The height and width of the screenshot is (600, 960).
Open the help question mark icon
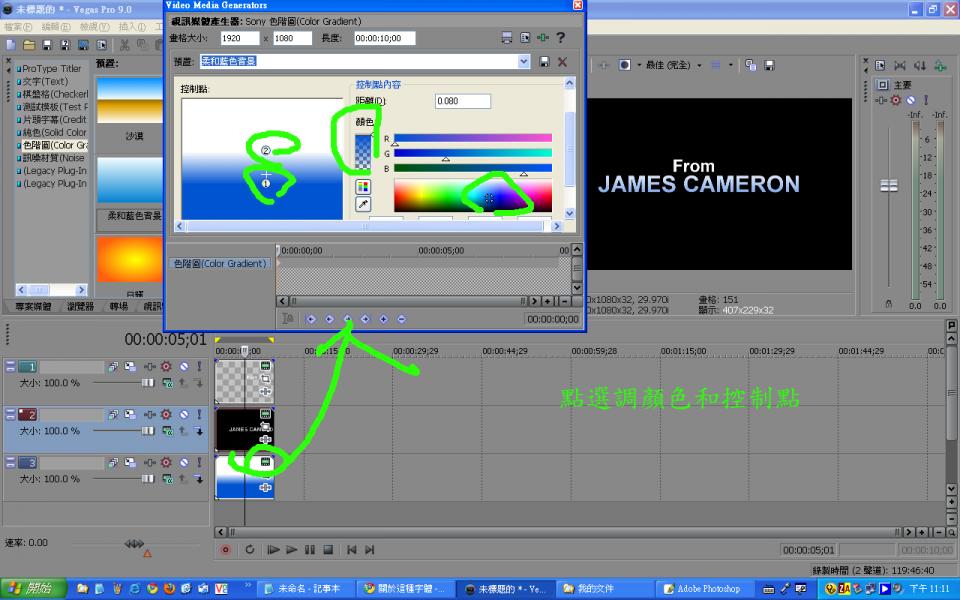pos(560,37)
